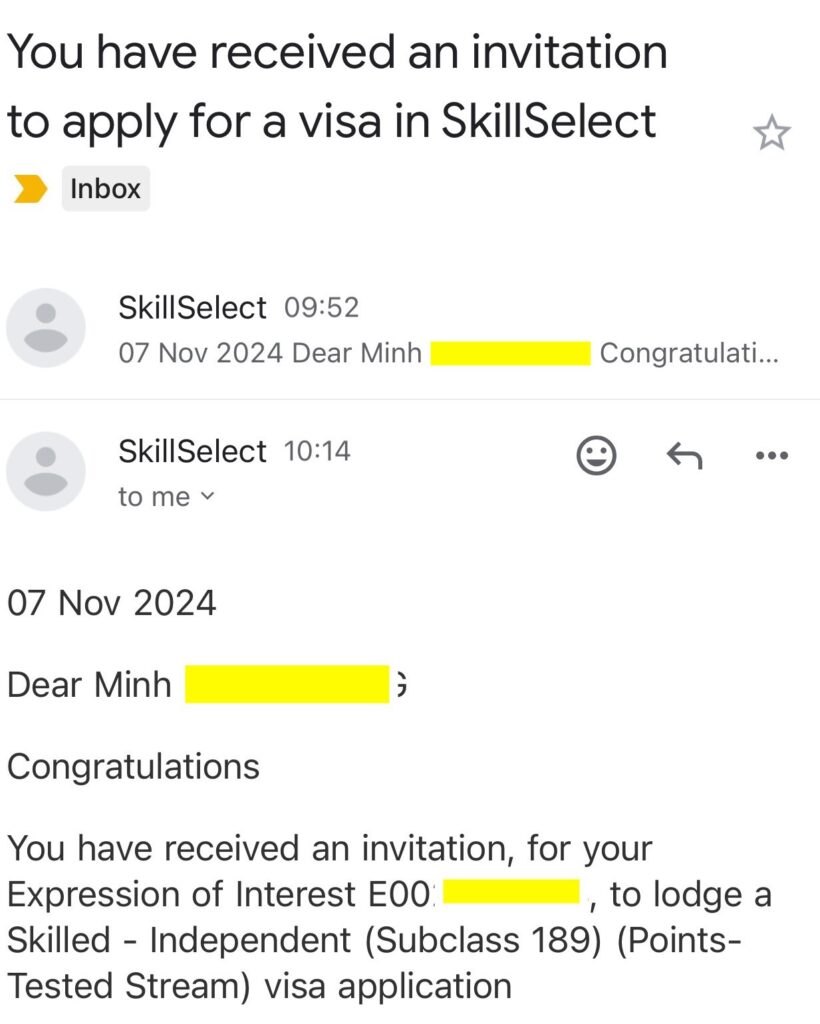Tap SkillSelect sender name at 10:14
The width and height of the screenshot is (820, 1024).
pos(192,451)
